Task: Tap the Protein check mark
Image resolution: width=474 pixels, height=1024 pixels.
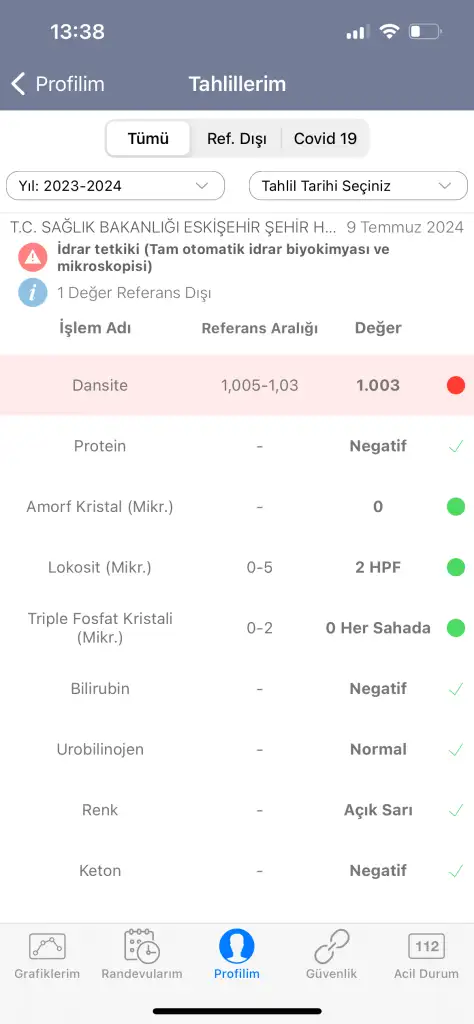Action: pyautogui.click(x=456, y=446)
